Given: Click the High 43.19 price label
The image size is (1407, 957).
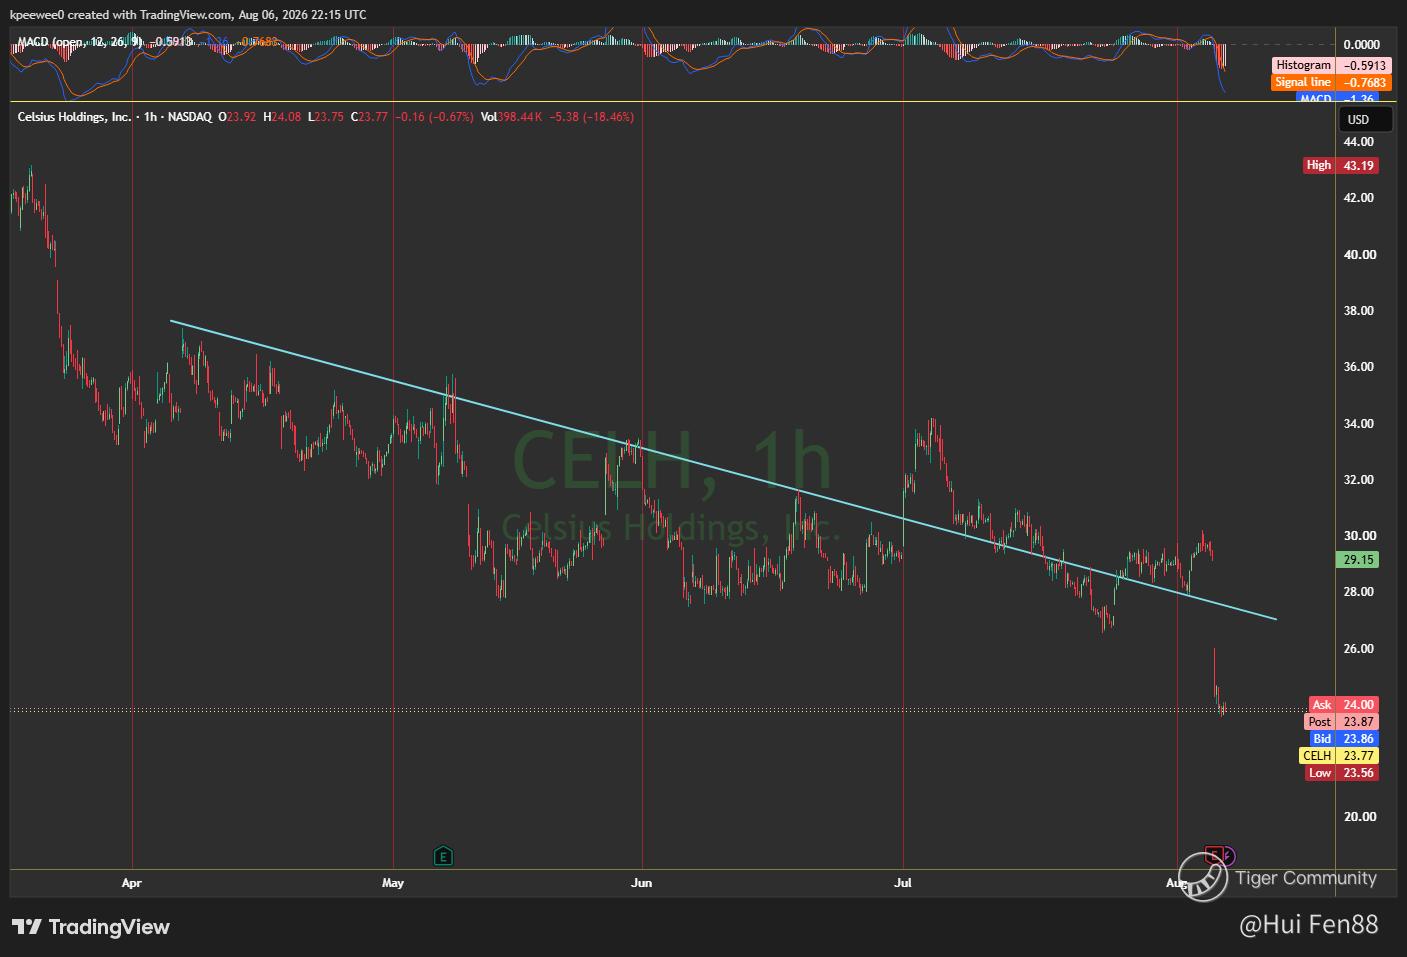Looking at the screenshot, I should coord(1341,165).
